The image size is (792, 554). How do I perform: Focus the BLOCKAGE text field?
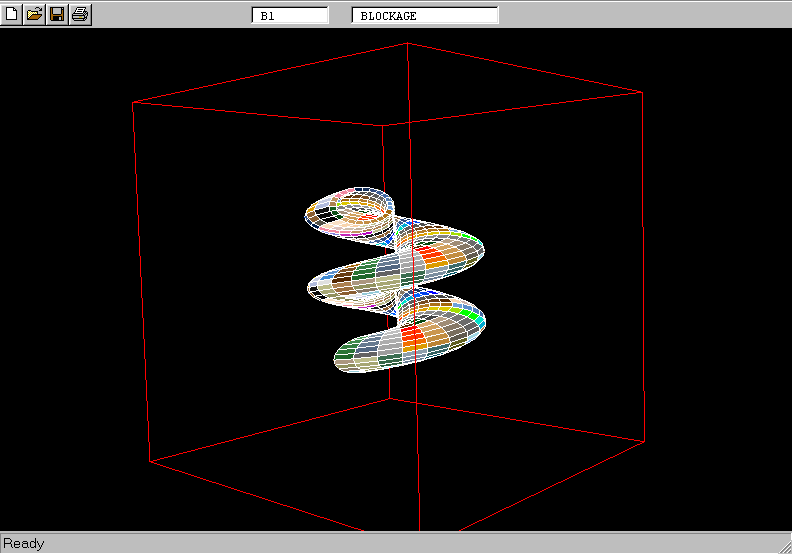tap(425, 15)
